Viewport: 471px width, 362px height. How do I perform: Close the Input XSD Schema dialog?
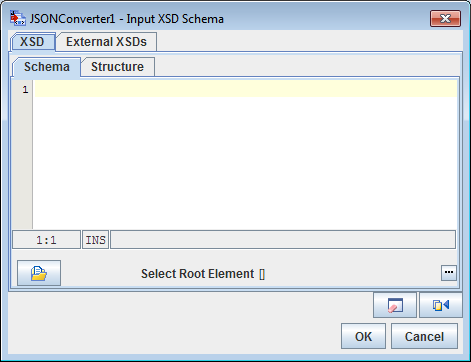point(445,18)
